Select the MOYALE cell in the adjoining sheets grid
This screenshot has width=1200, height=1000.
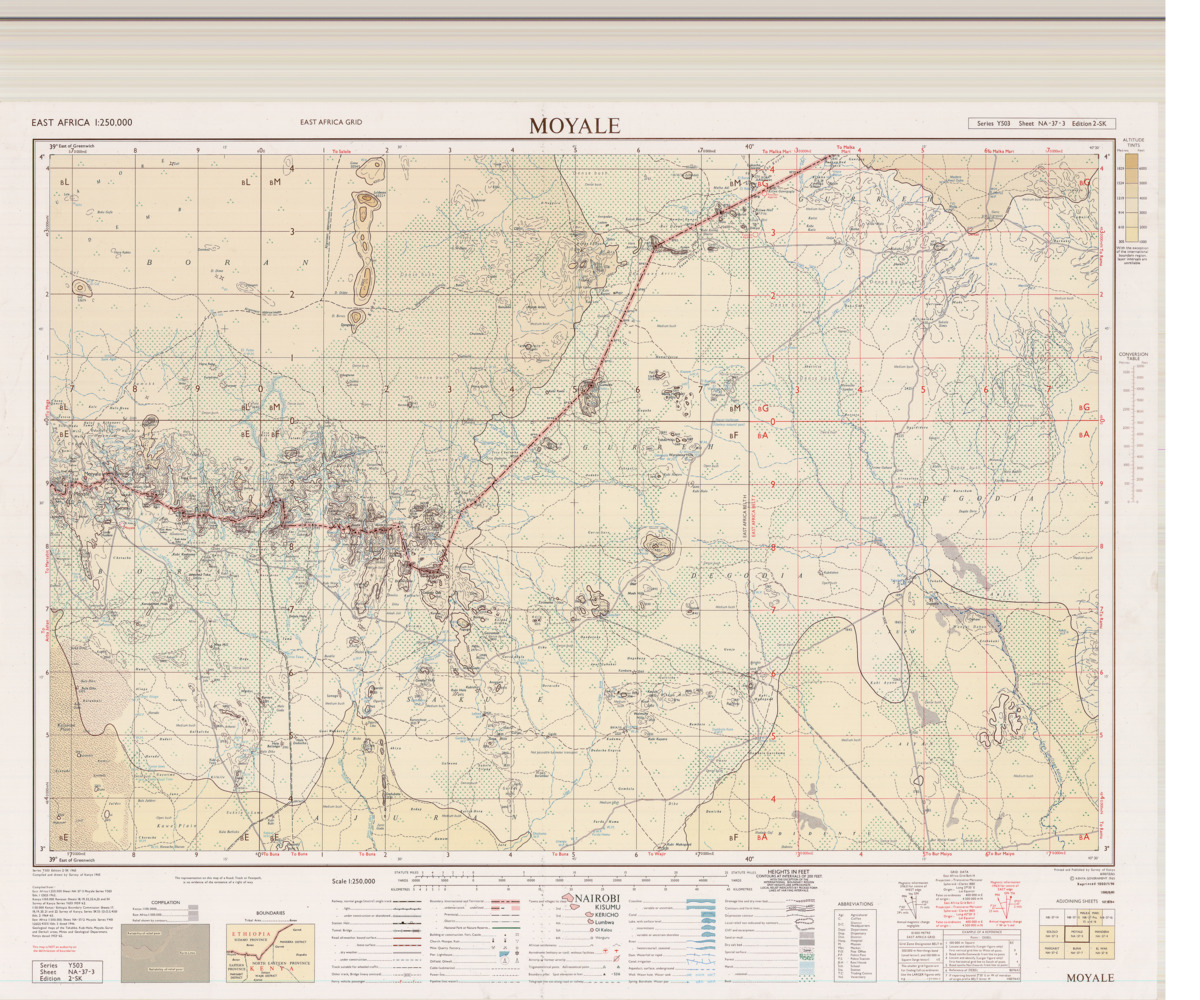1077,934
